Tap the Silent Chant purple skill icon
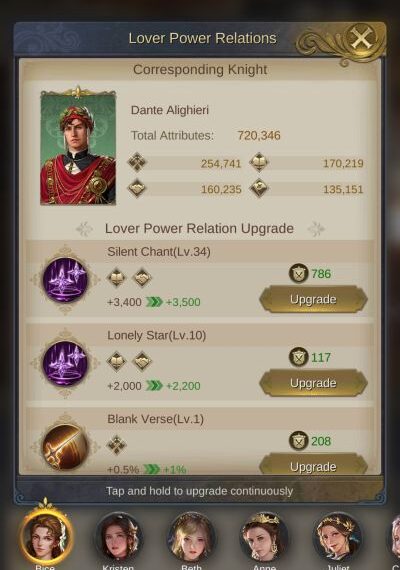Image resolution: width=400 pixels, height=570 pixels. pyautogui.click(x=65, y=280)
